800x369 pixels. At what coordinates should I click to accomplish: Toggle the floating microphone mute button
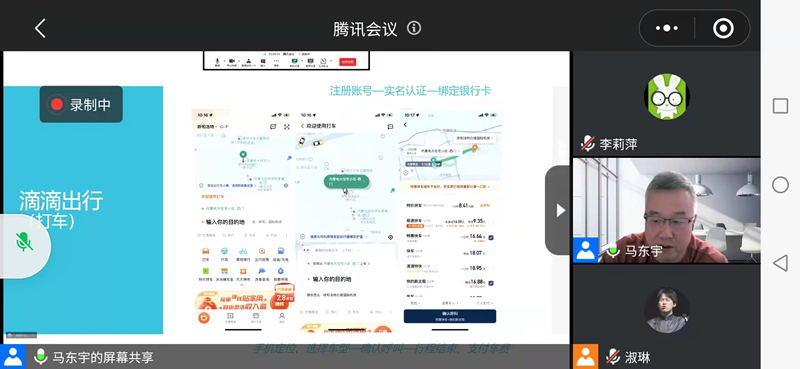pyautogui.click(x=24, y=241)
